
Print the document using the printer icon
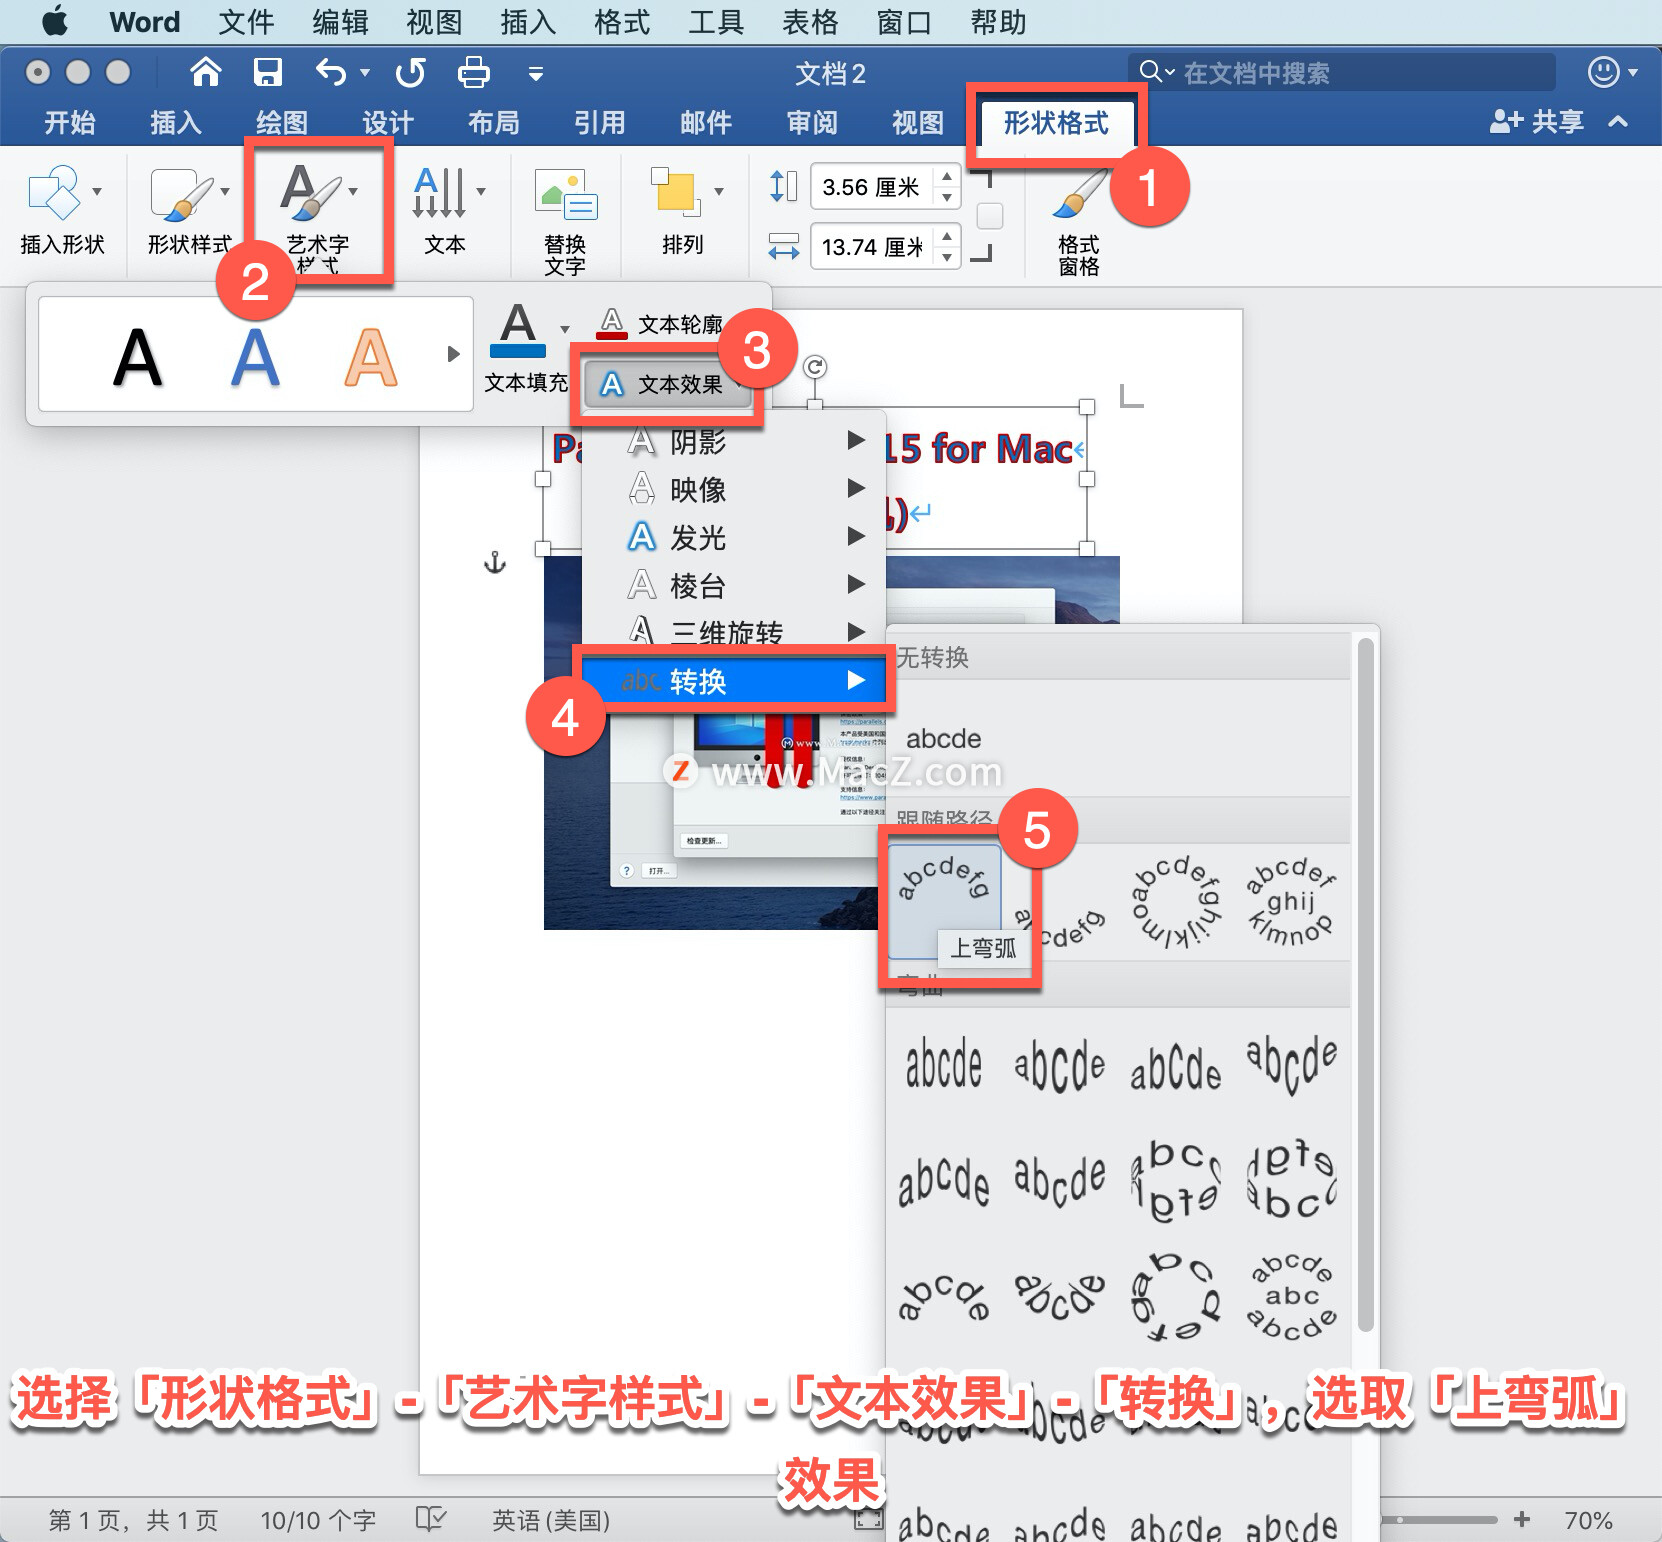(473, 72)
